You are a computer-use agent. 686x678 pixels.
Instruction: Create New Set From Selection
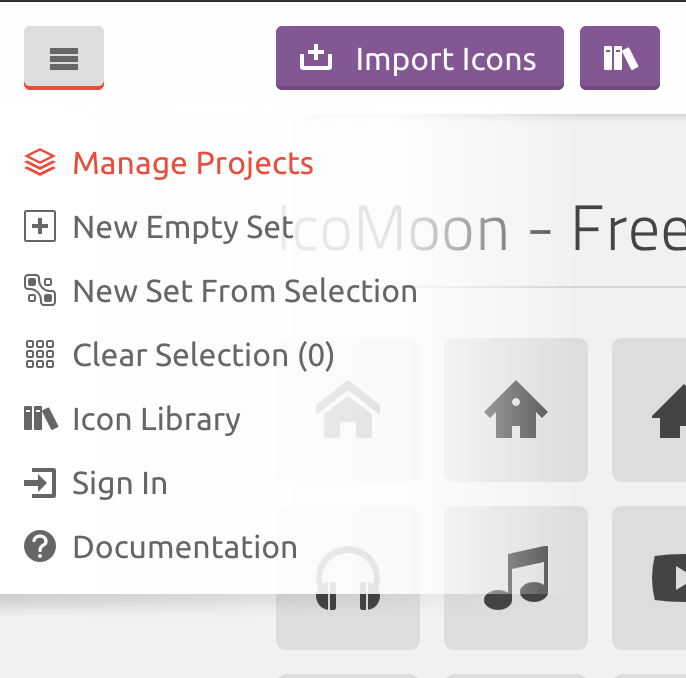coord(220,291)
